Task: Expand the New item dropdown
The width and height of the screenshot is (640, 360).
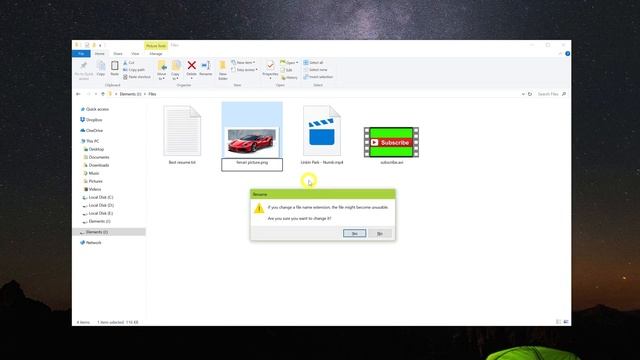Action: pyautogui.click(x=243, y=62)
